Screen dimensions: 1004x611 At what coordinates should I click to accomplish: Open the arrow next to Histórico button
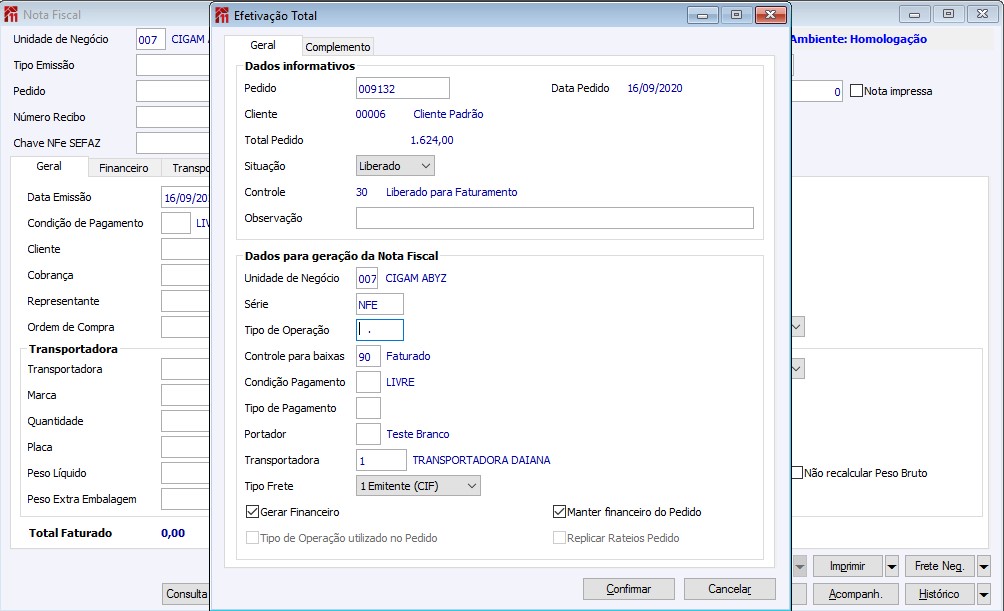[984, 594]
